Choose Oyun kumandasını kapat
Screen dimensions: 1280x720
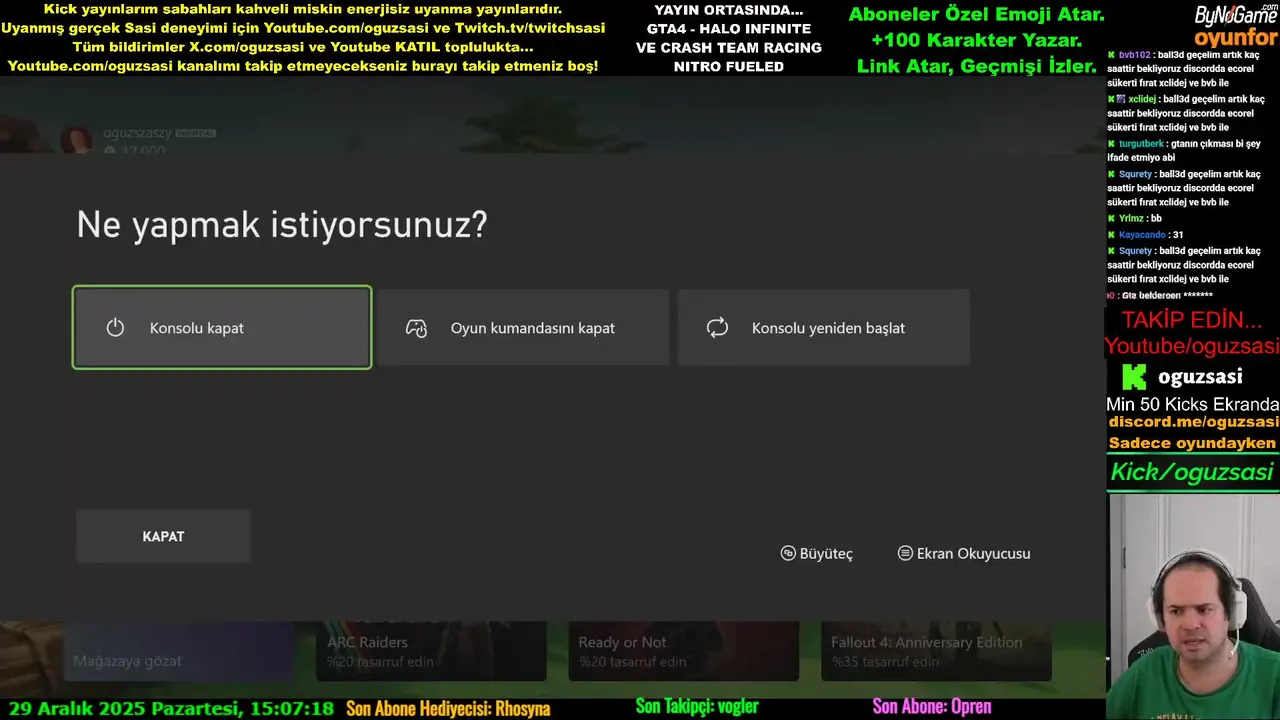tap(523, 328)
